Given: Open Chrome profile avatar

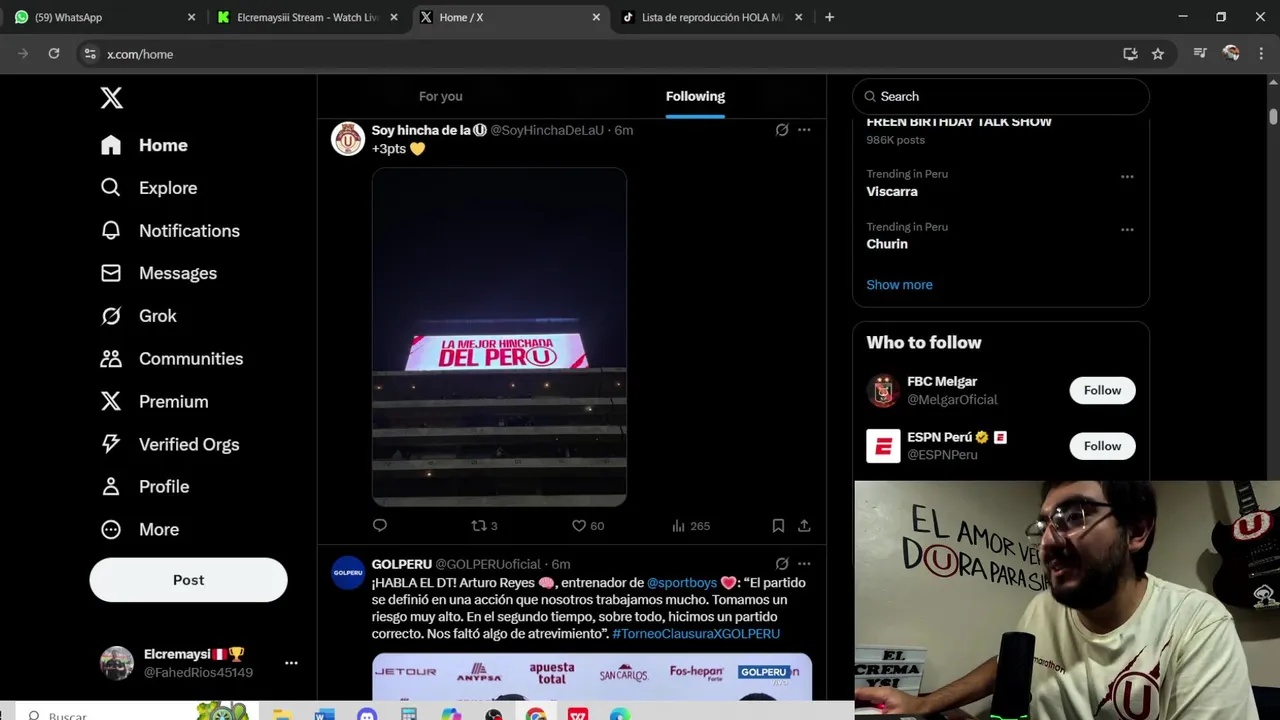Looking at the screenshot, I should 1231,54.
